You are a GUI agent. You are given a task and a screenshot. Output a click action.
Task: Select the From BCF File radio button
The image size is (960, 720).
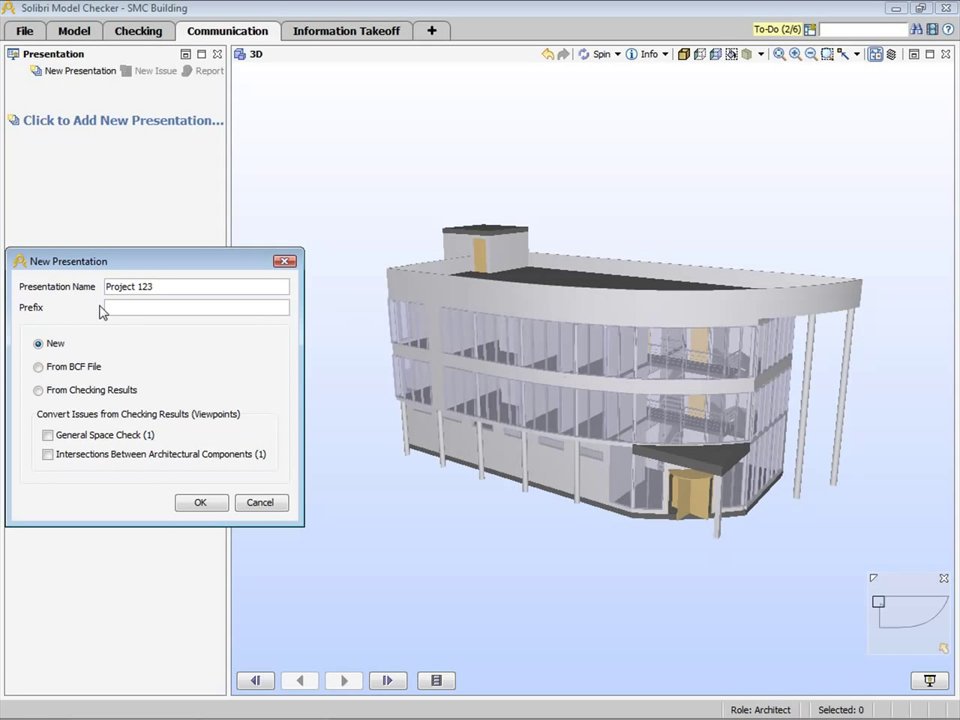38,367
